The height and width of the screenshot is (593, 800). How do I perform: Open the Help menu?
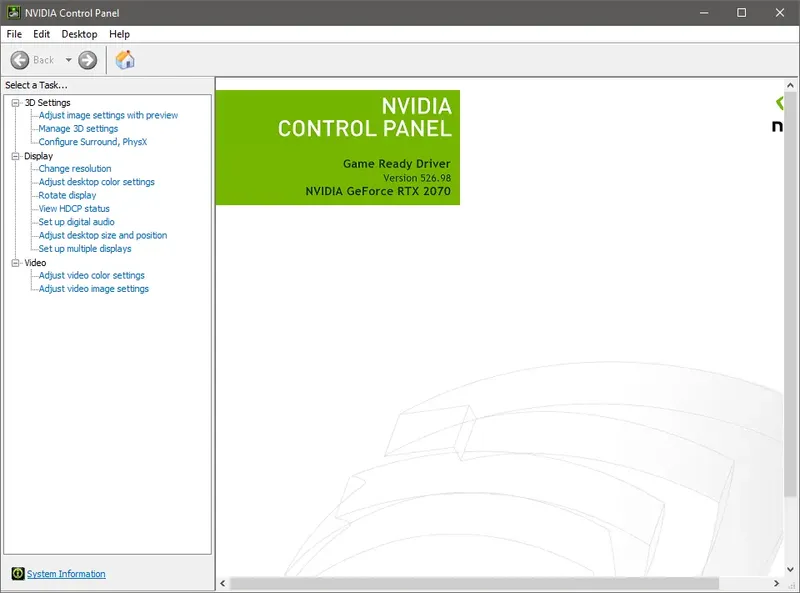pyautogui.click(x=119, y=34)
